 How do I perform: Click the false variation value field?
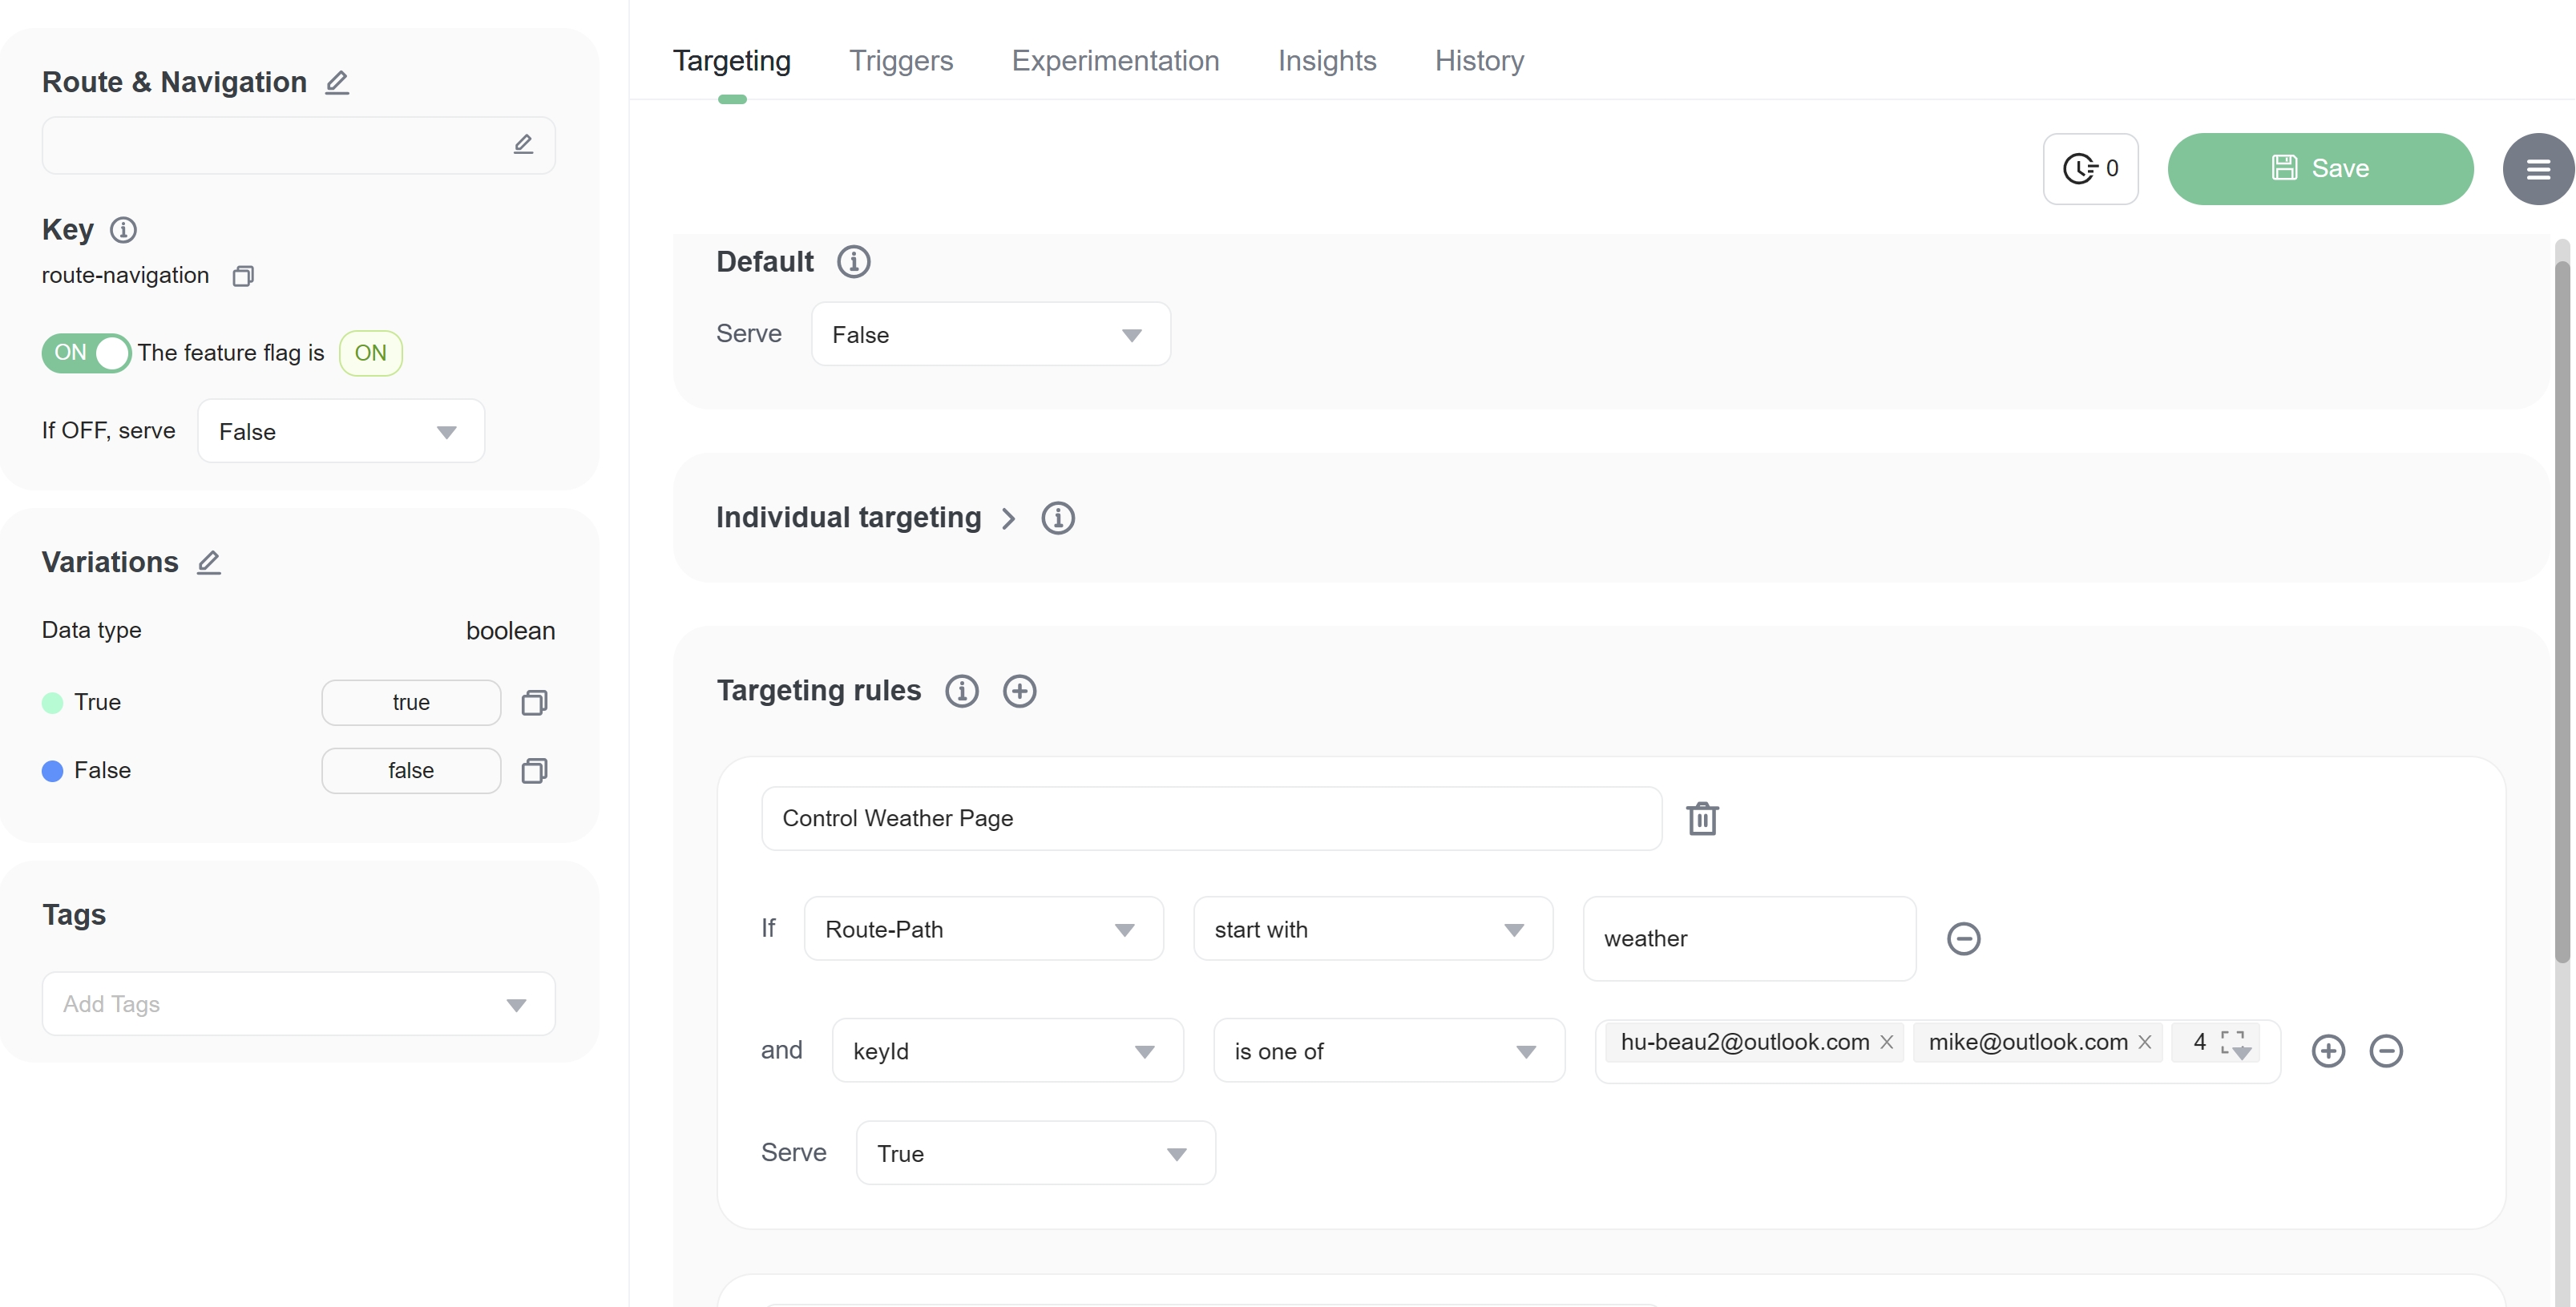[x=411, y=771]
